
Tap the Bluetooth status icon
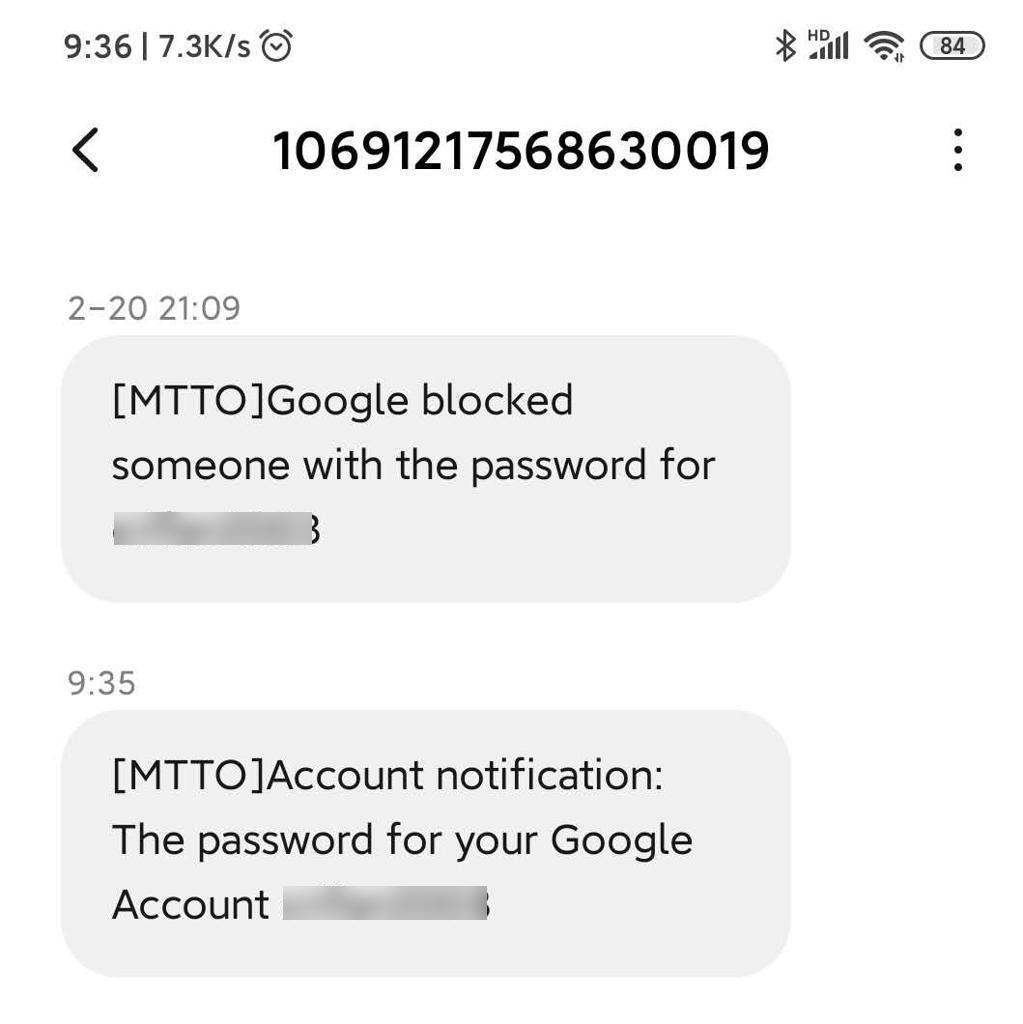click(x=786, y=45)
